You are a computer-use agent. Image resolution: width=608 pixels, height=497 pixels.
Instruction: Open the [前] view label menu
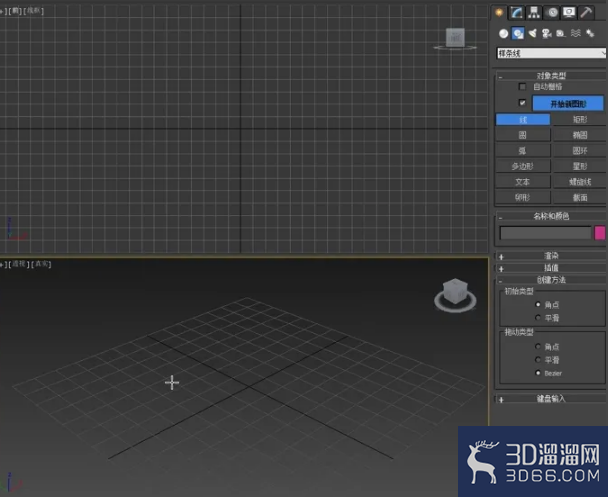coord(15,11)
